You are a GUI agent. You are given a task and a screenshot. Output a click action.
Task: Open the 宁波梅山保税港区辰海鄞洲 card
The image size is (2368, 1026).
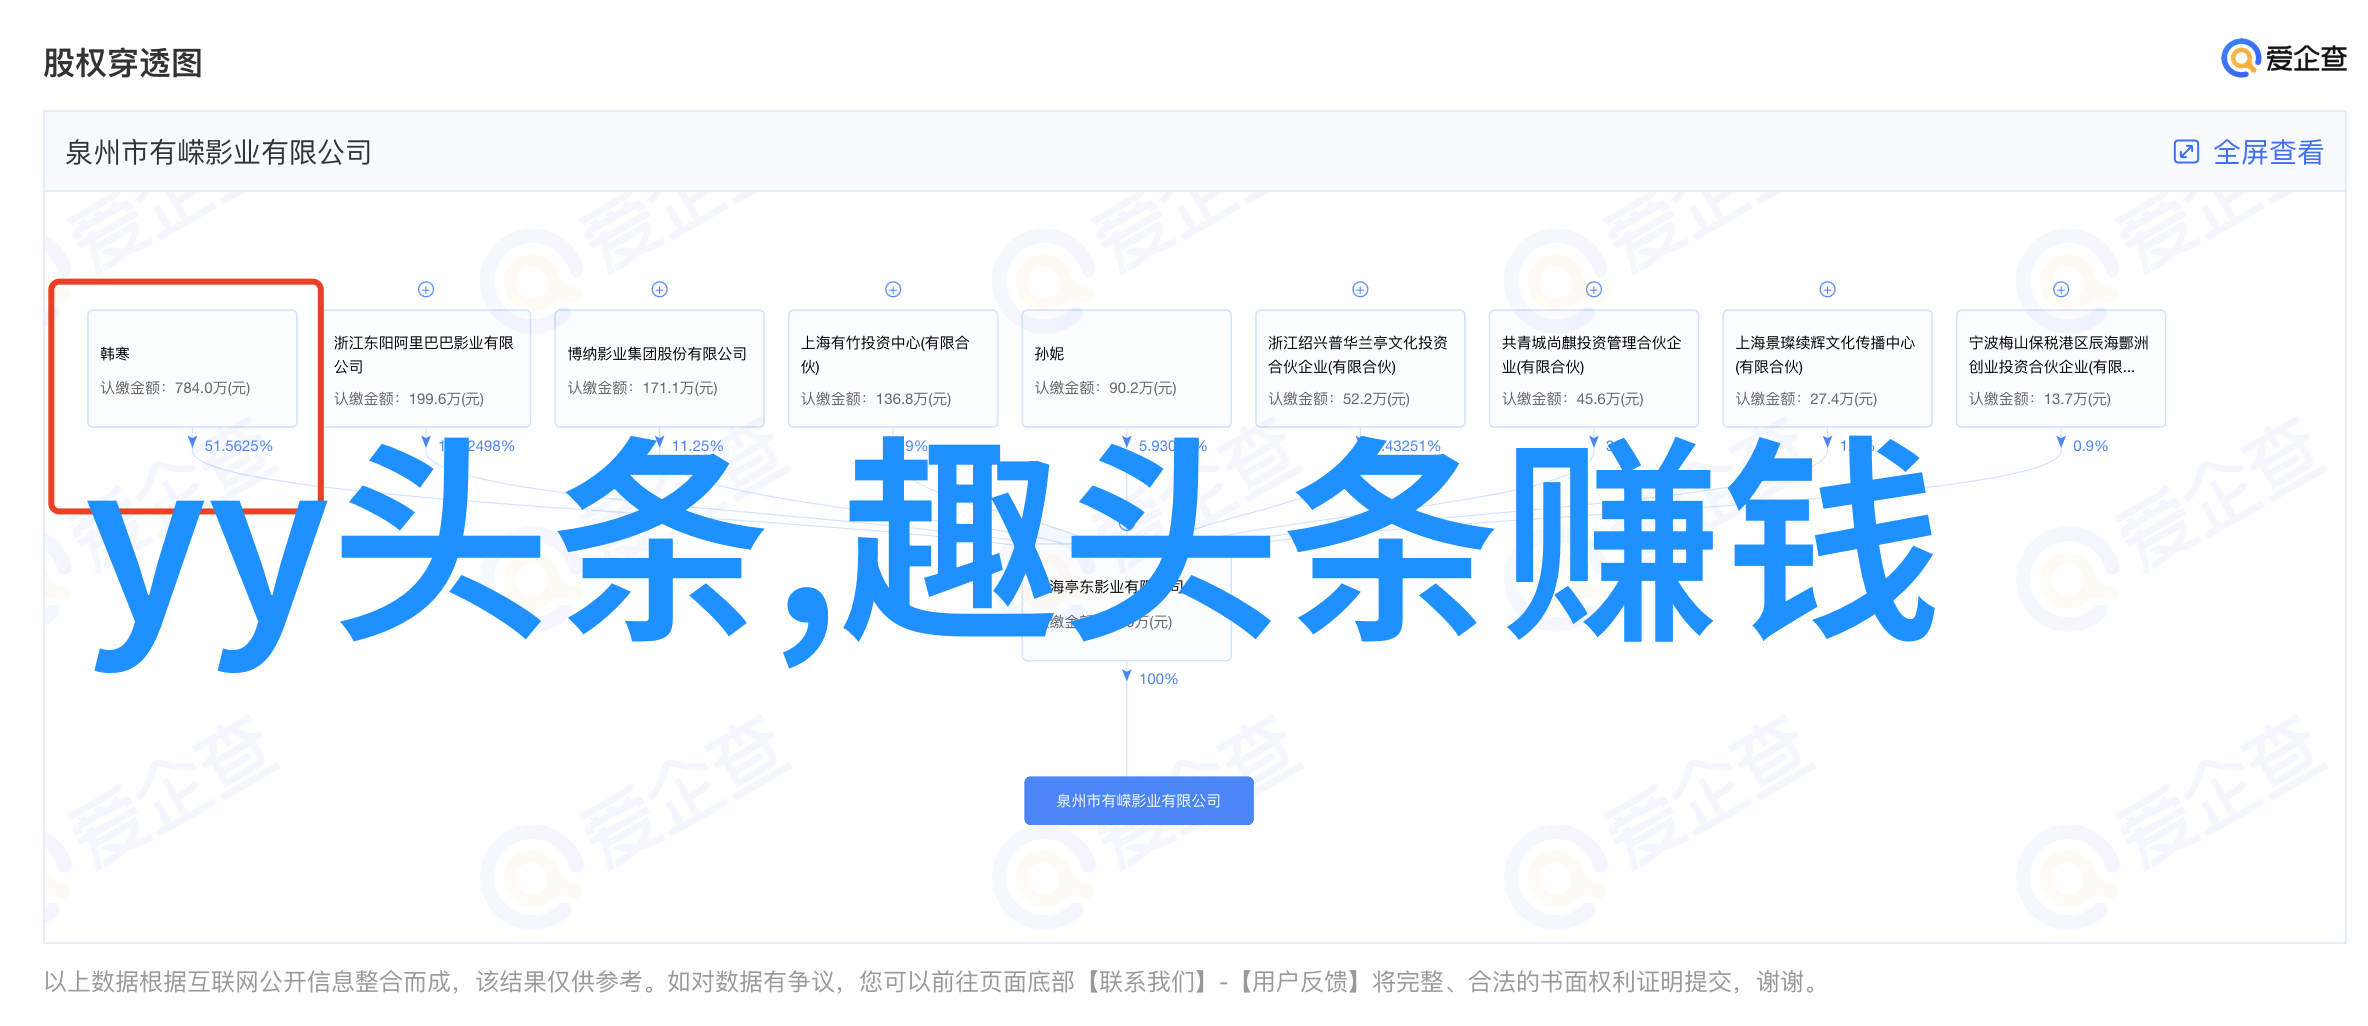coord(2061,368)
